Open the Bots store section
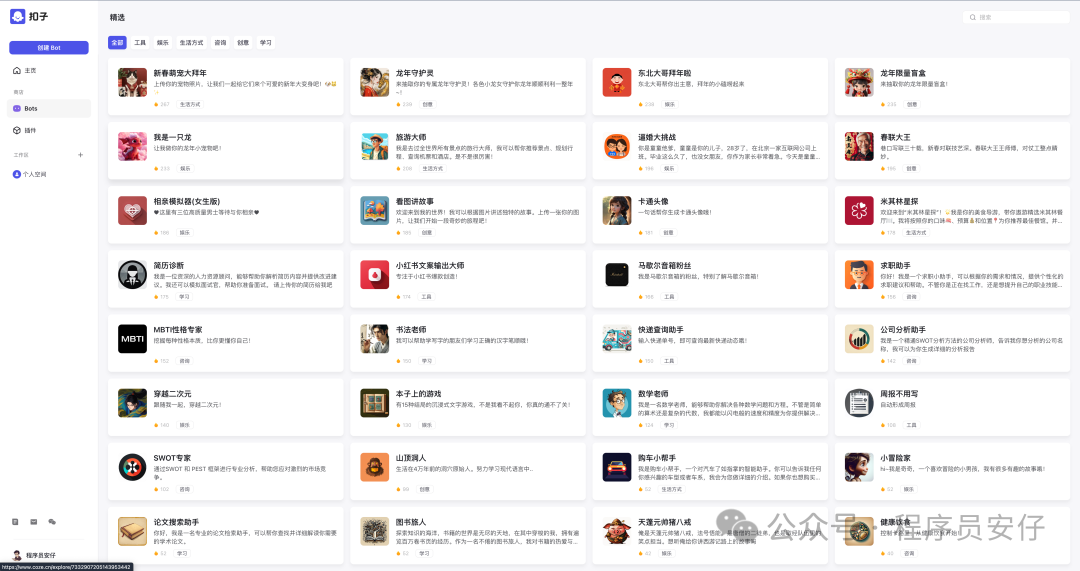 [x=49, y=108]
